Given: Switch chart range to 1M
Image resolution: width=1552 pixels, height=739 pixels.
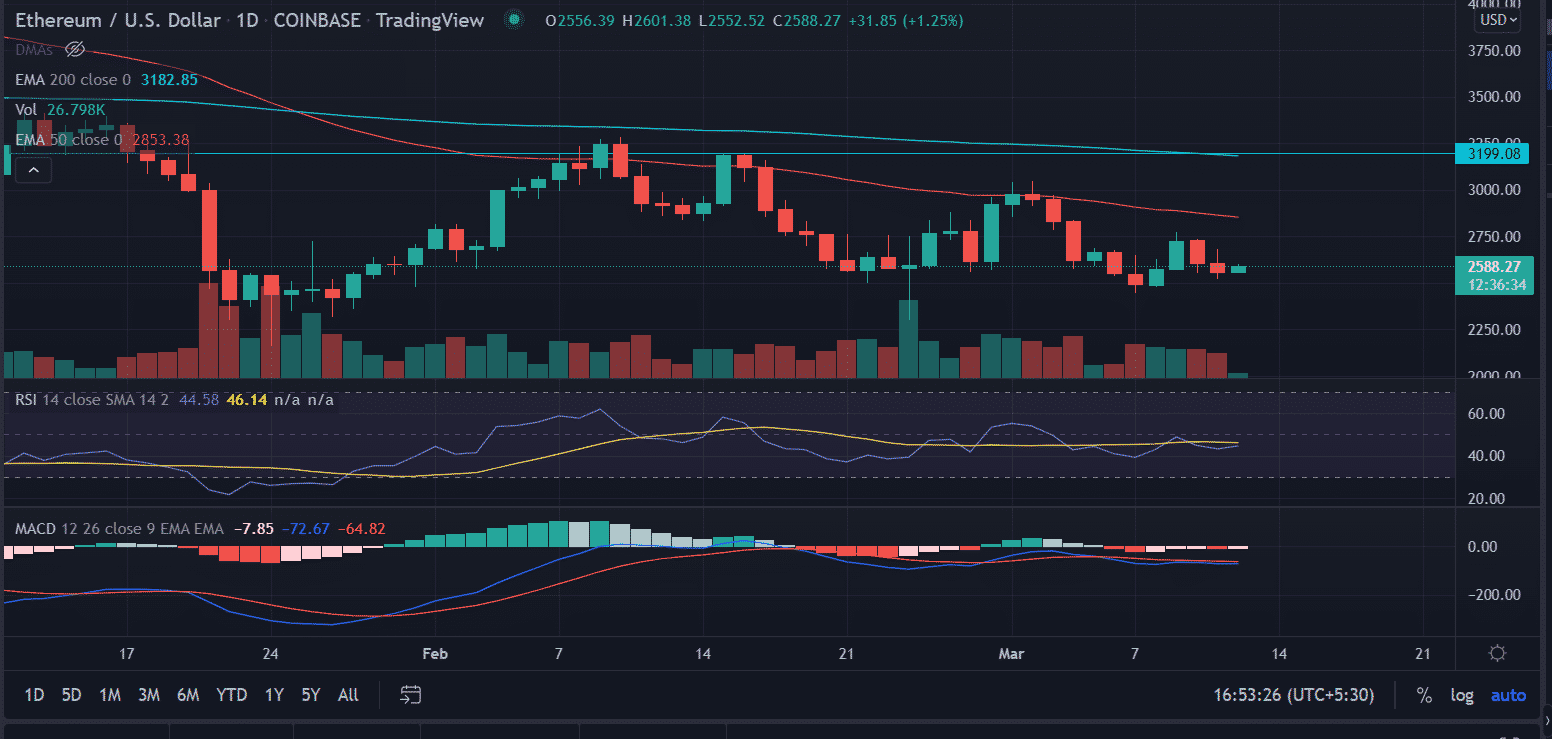Looking at the screenshot, I should click(110, 694).
